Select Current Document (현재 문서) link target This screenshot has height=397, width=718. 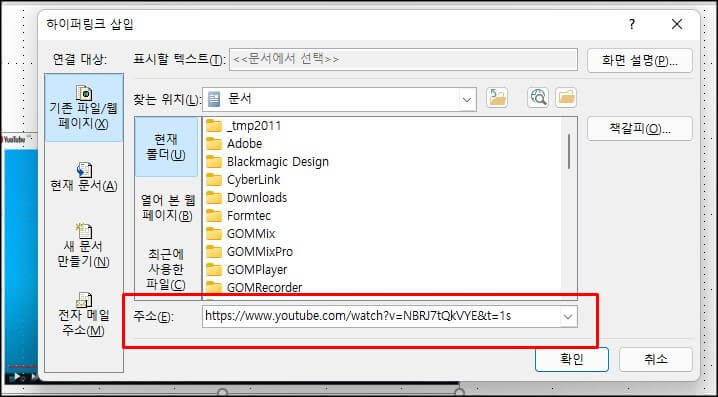point(84,177)
